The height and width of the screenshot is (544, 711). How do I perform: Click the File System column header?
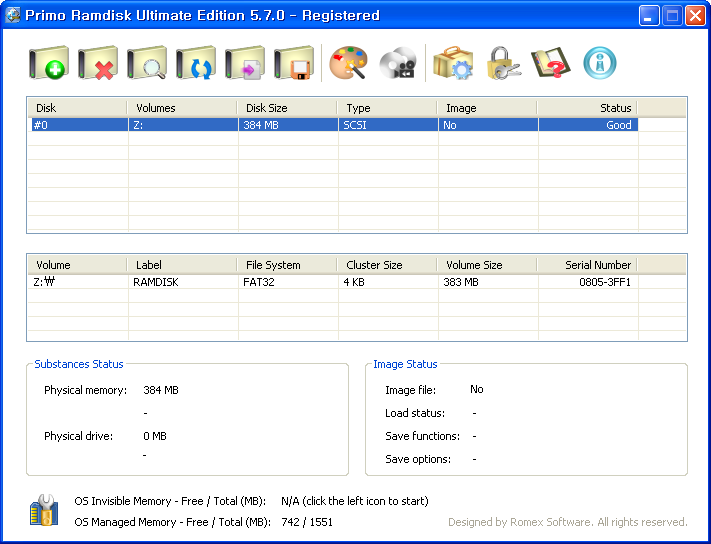[287, 265]
